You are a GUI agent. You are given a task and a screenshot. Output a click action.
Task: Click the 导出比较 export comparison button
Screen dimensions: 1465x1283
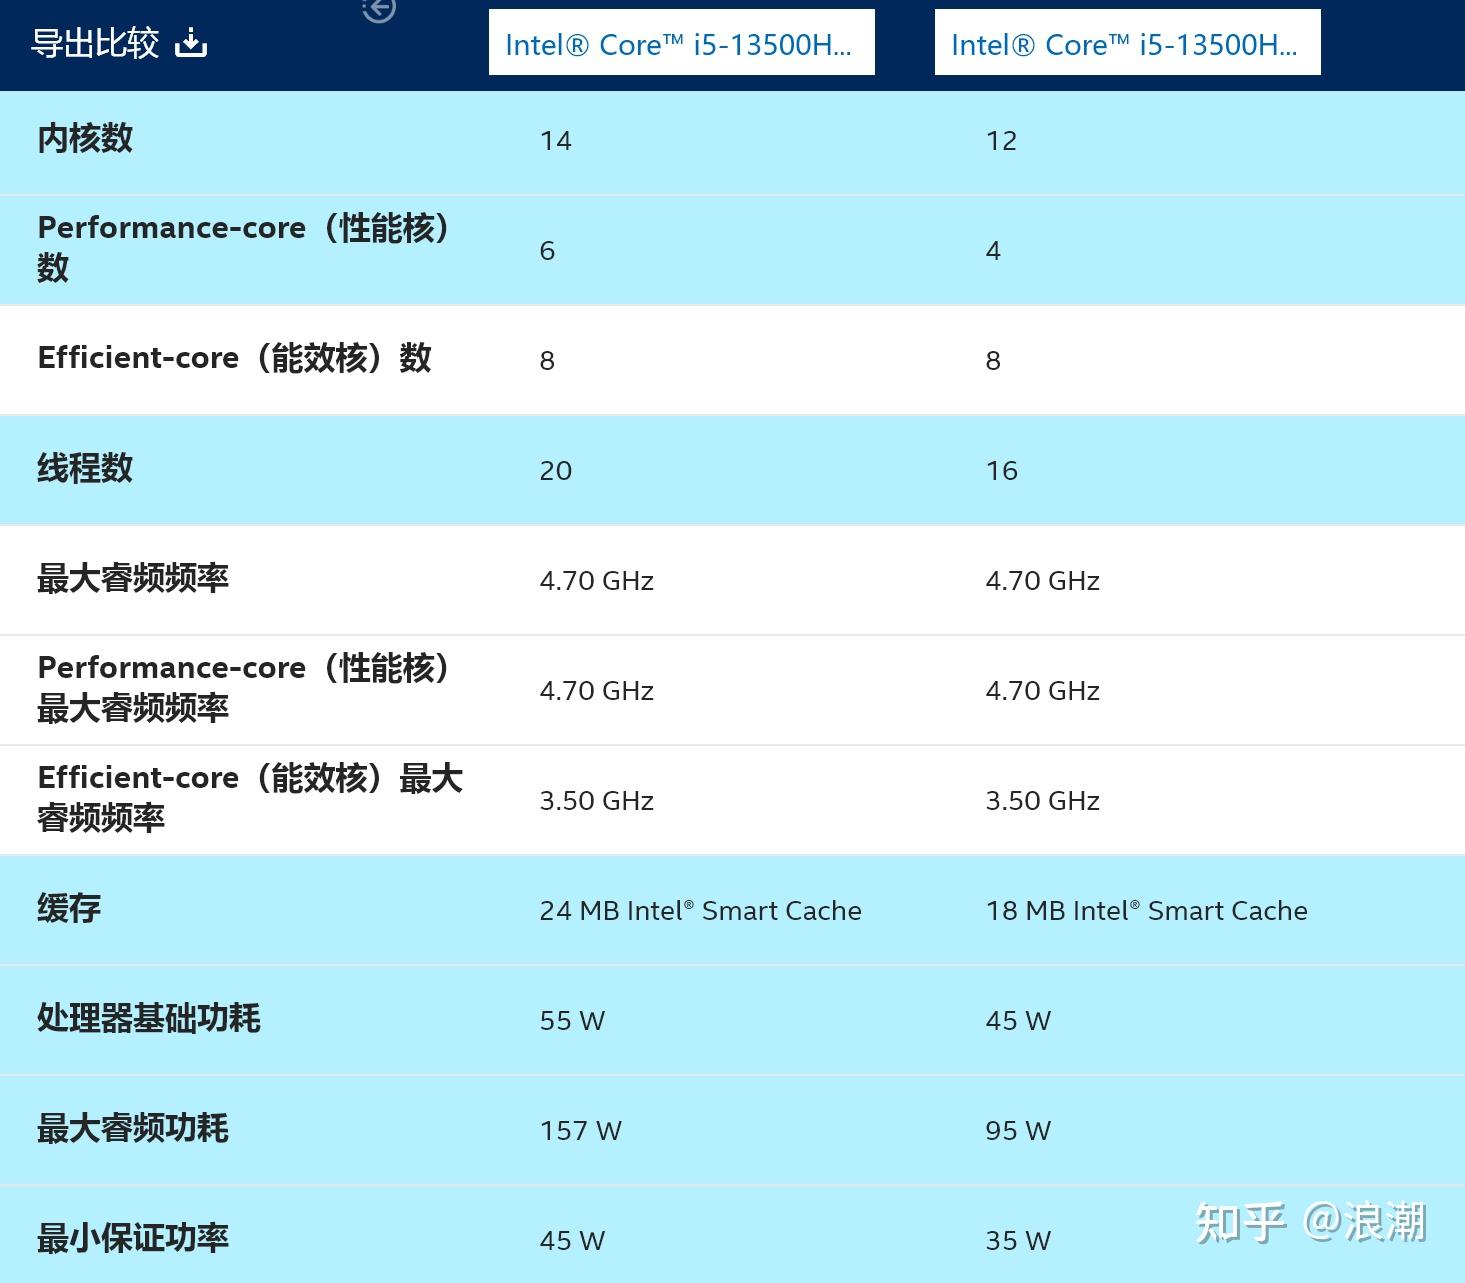(x=96, y=42)
